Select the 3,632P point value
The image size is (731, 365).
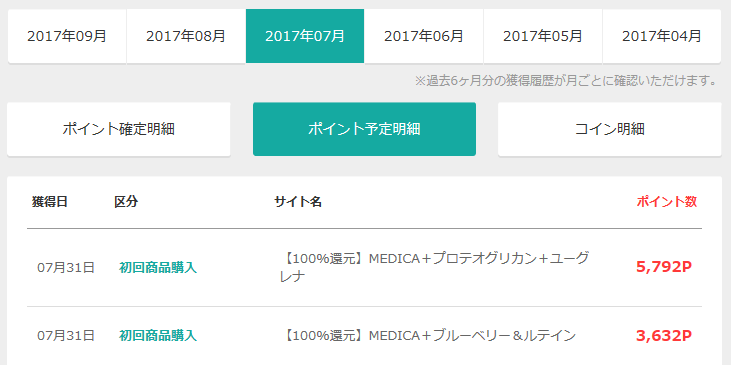pyautogui.click(x=664, y=335)
